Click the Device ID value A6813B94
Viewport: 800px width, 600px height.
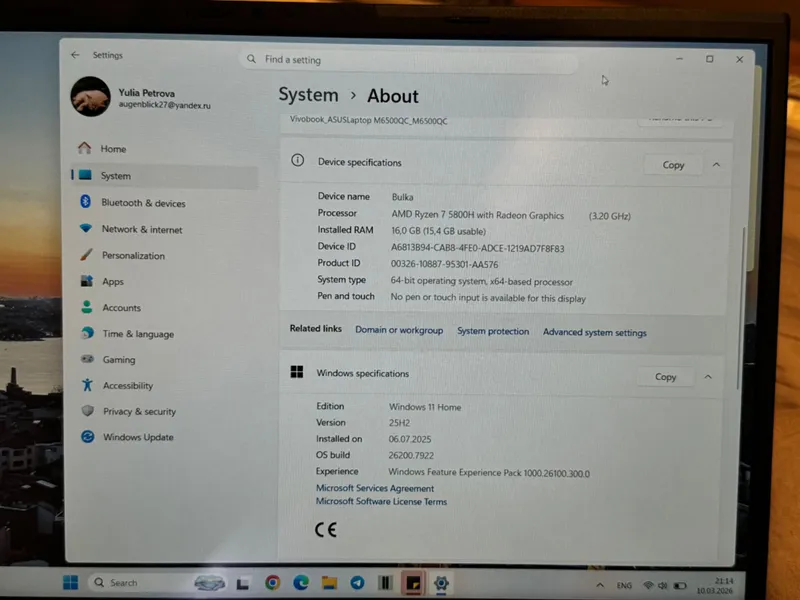478,248
